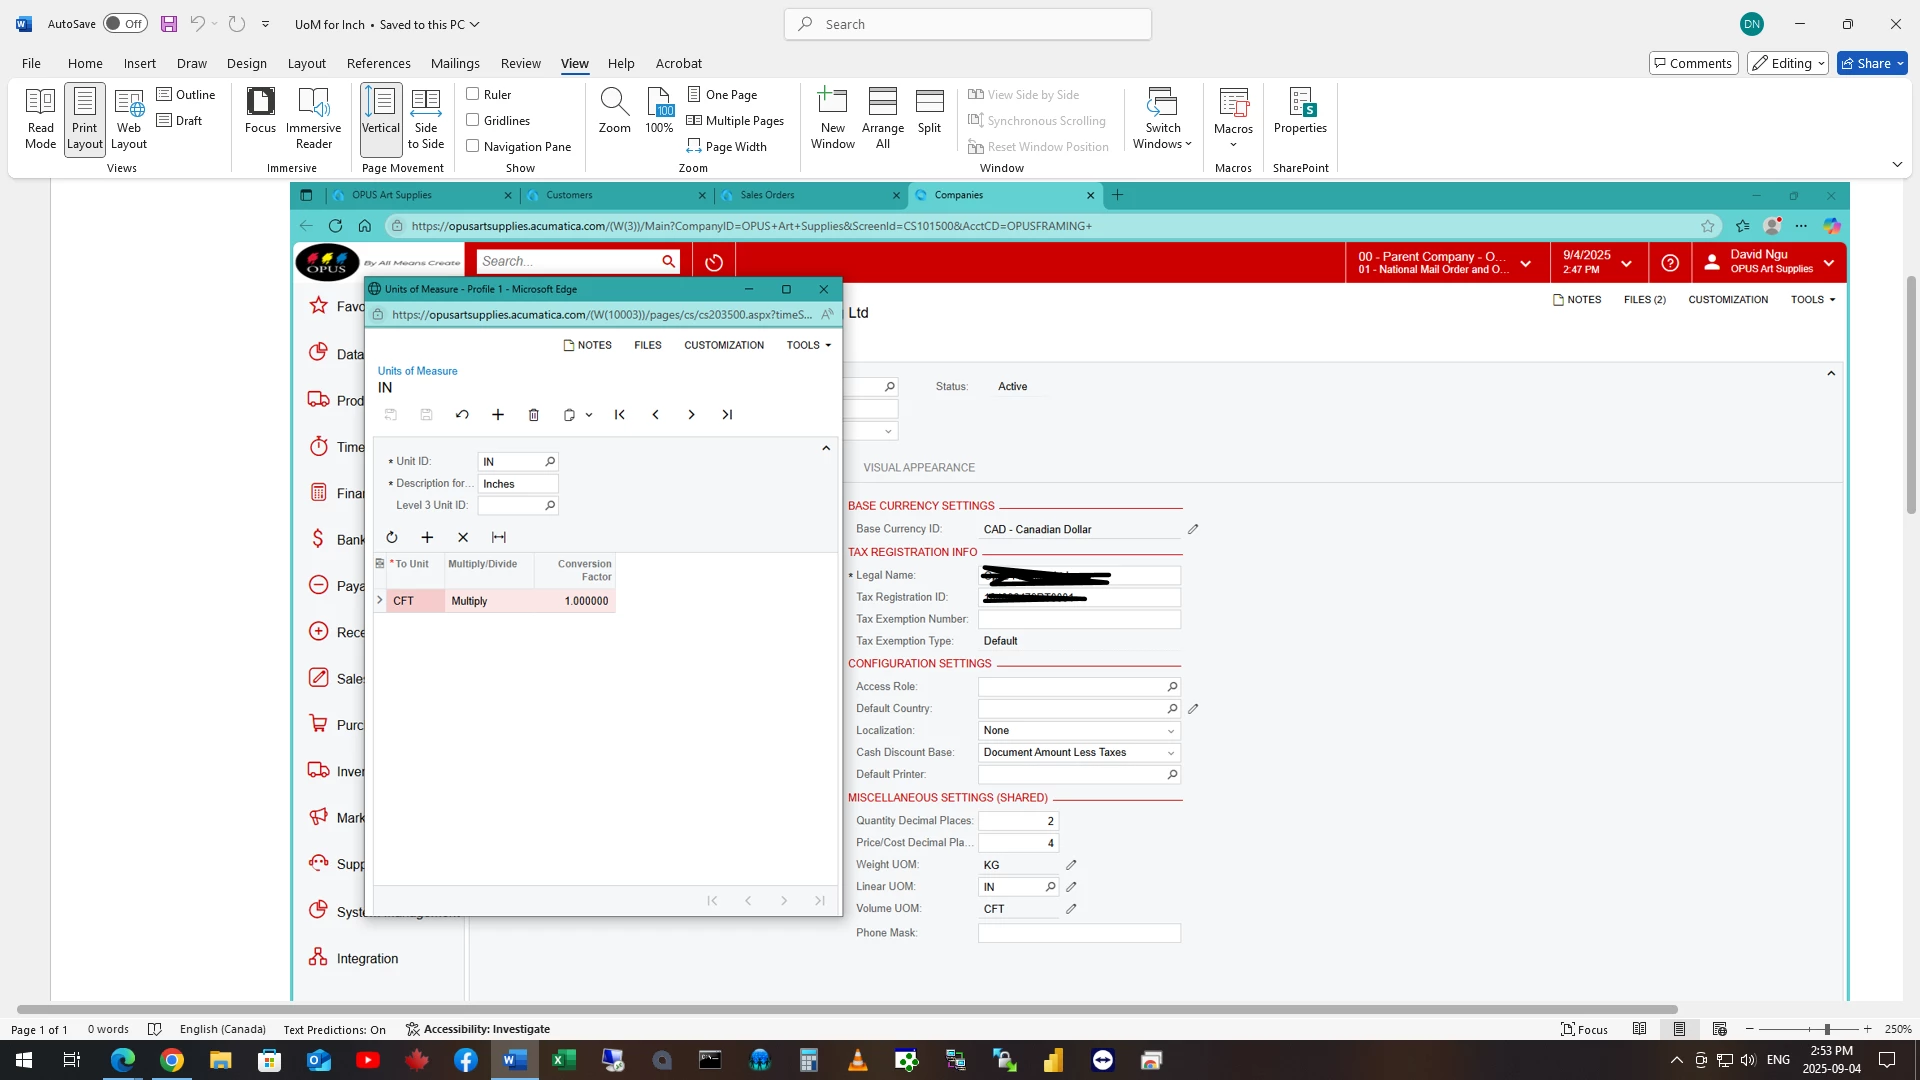1920x1080 pixels.
Task: Enable the Ruler checkbox
Action: pos(473,94)
